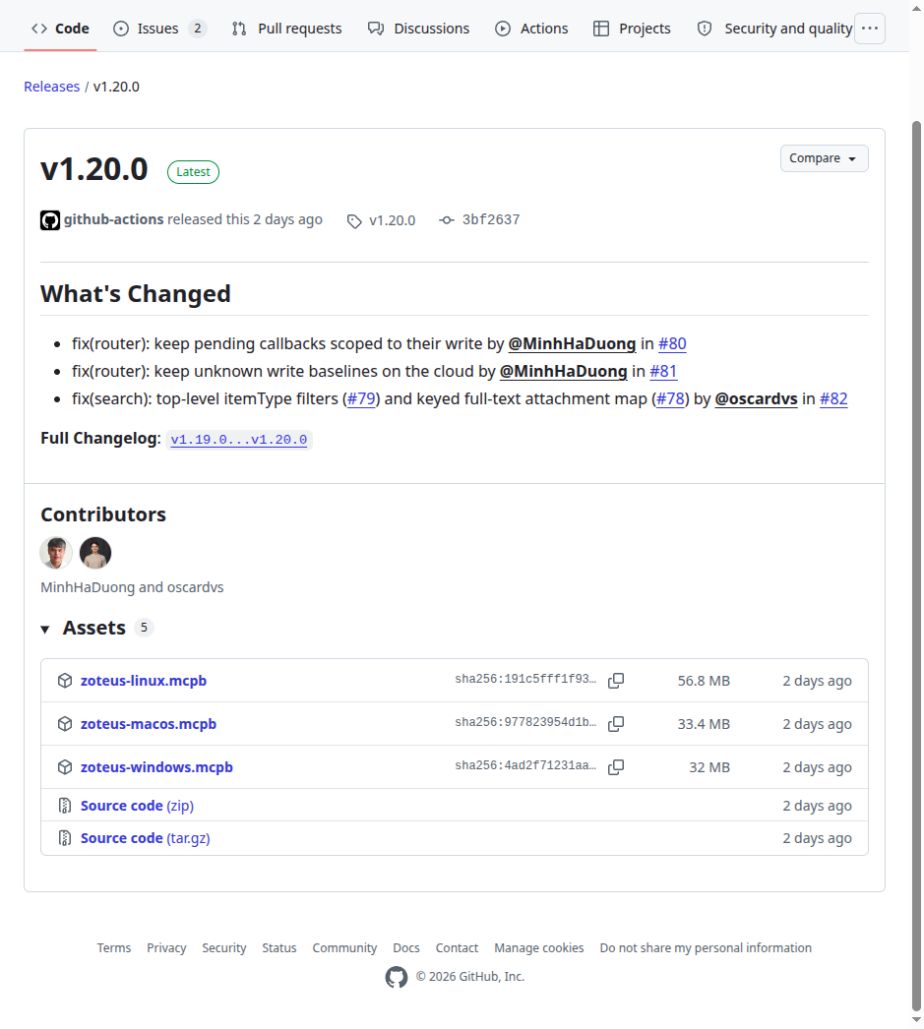Collapse the Assets section
Image resolution: width=924 pixels, height=1029 pixels.
click(45, 629)
